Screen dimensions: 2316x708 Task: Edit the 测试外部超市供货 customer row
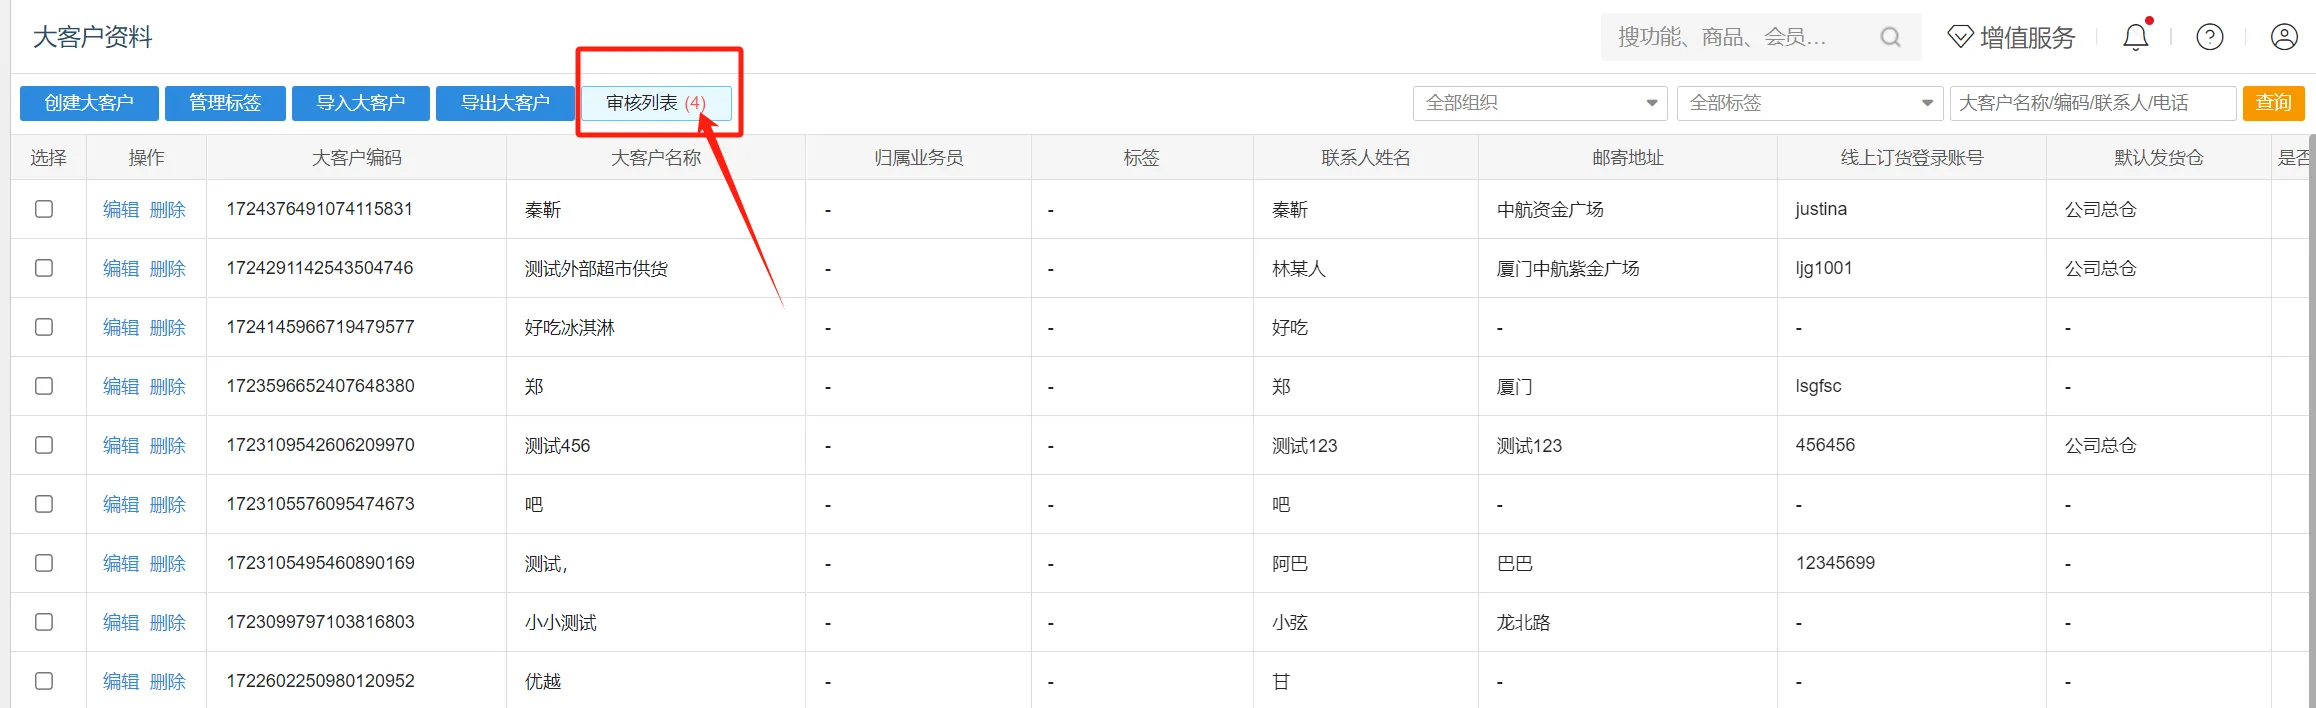pos(121,268)
